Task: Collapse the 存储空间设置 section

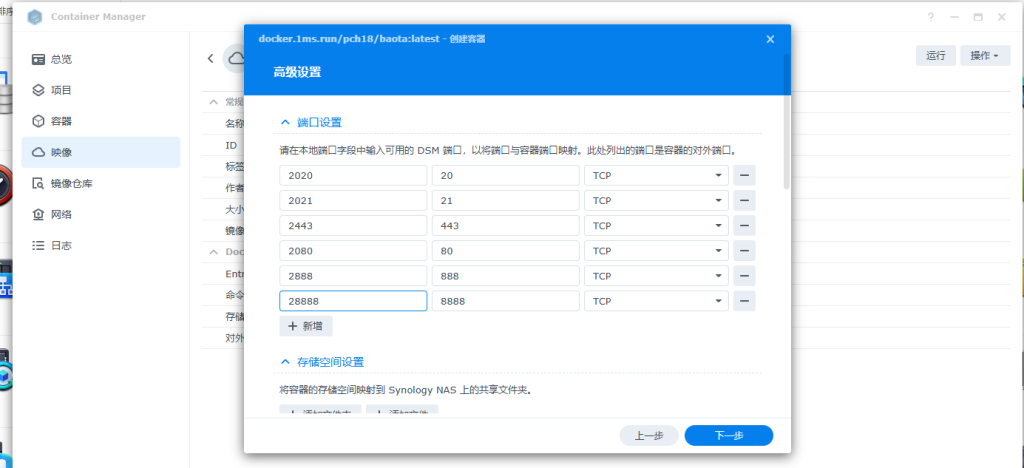Action: [x=285, y=362]
